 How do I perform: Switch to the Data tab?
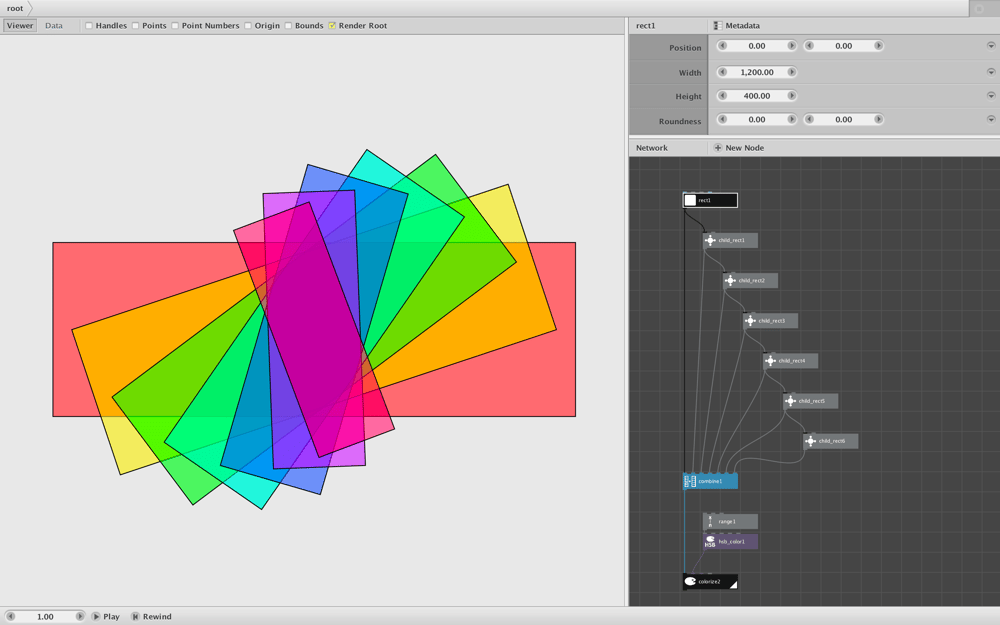[x=54, y=26]
